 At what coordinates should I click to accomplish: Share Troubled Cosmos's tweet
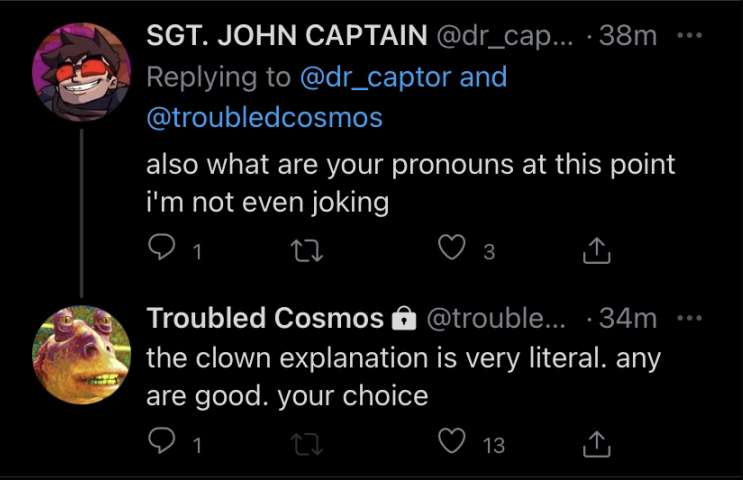tap(597, 444)
